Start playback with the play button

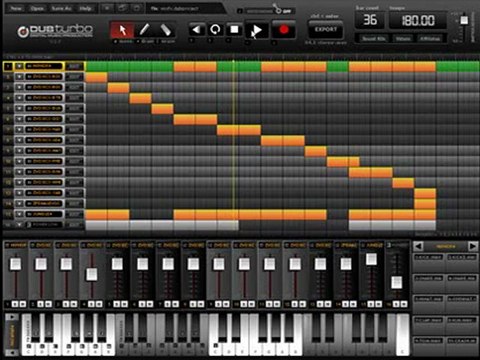click(x=256, y=30)
